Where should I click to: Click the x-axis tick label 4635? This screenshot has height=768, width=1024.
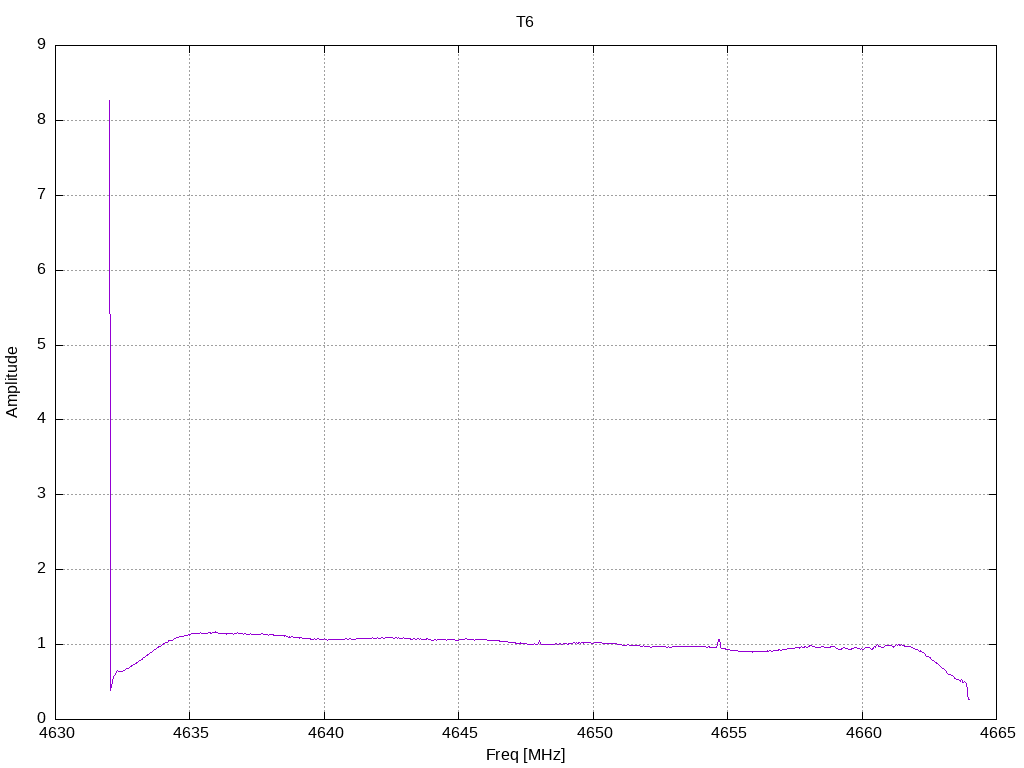[191, 733]
